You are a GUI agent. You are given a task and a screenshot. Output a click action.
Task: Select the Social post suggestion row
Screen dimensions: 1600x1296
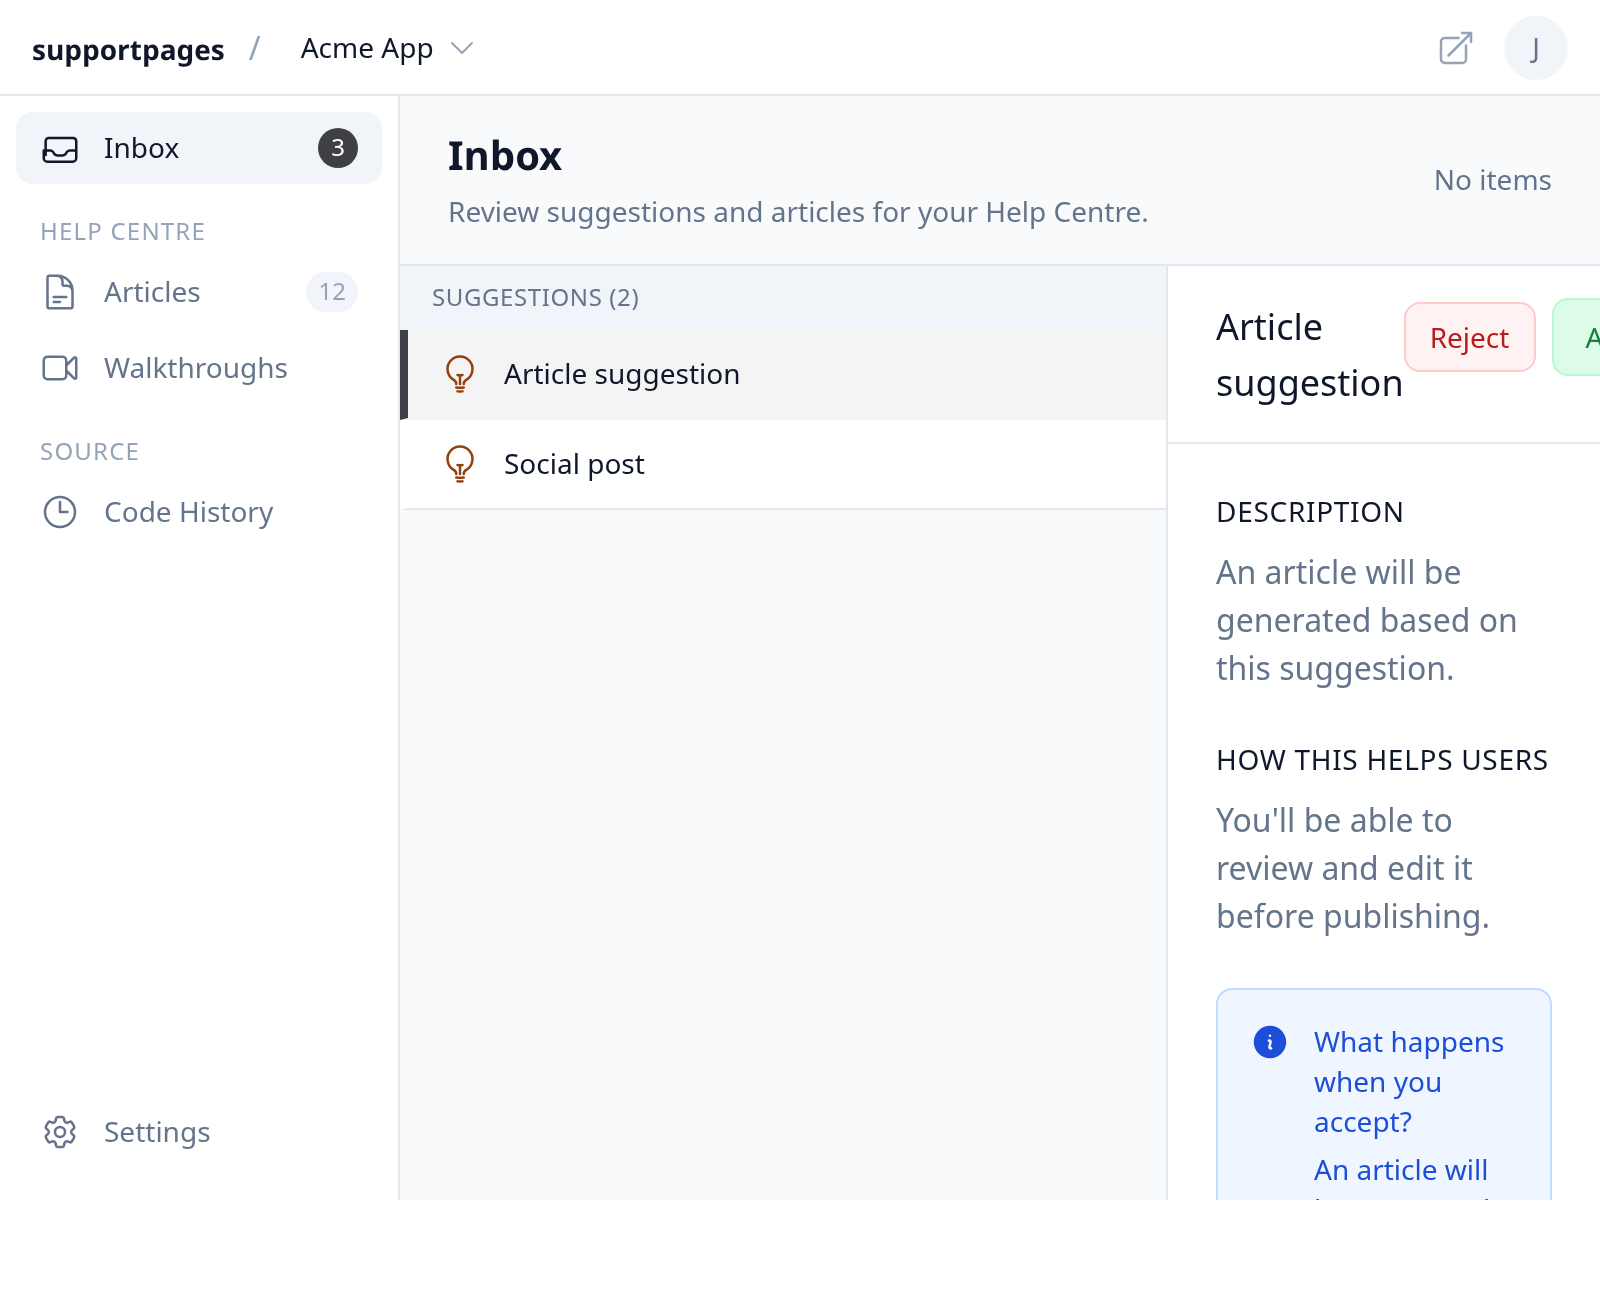click(x=783, y=464)
